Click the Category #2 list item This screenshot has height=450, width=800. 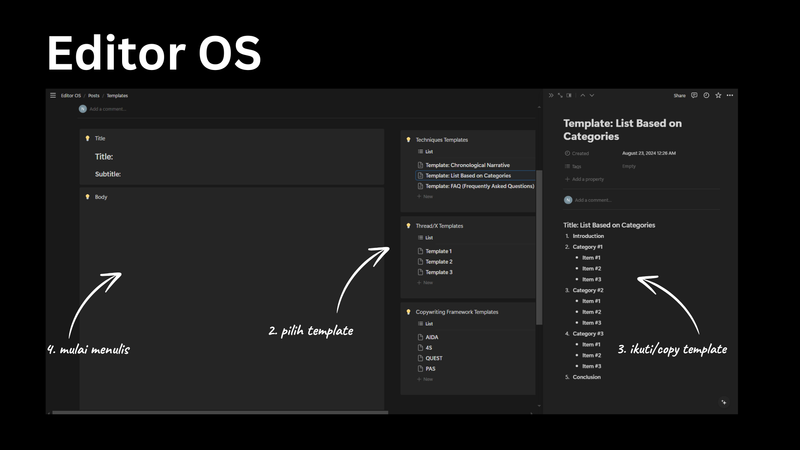click(588, 290)
